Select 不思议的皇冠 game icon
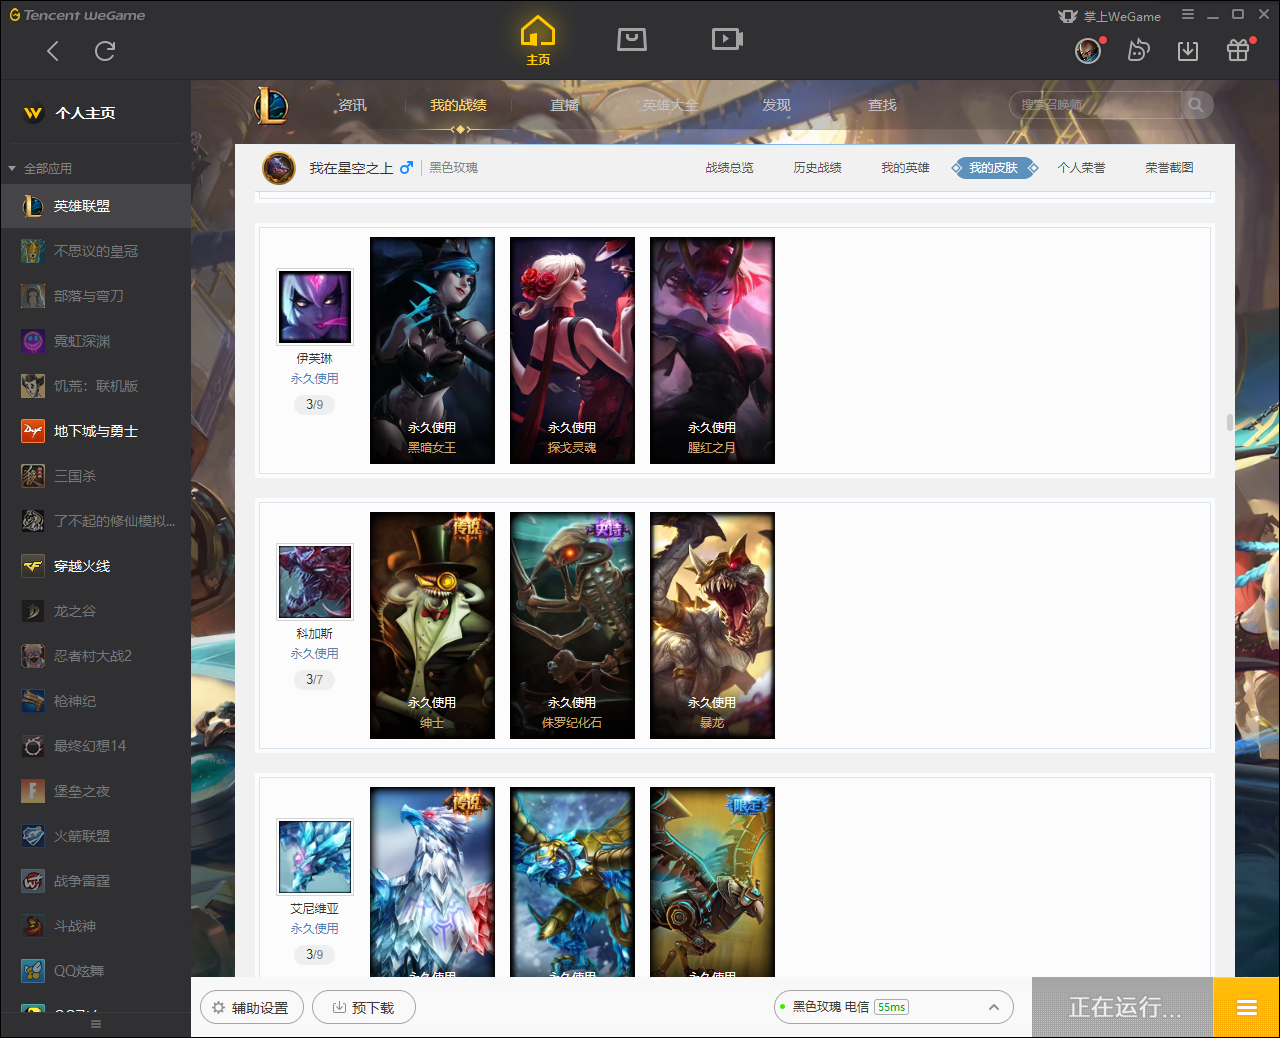1280x1038 pixels. click(33, 251)
